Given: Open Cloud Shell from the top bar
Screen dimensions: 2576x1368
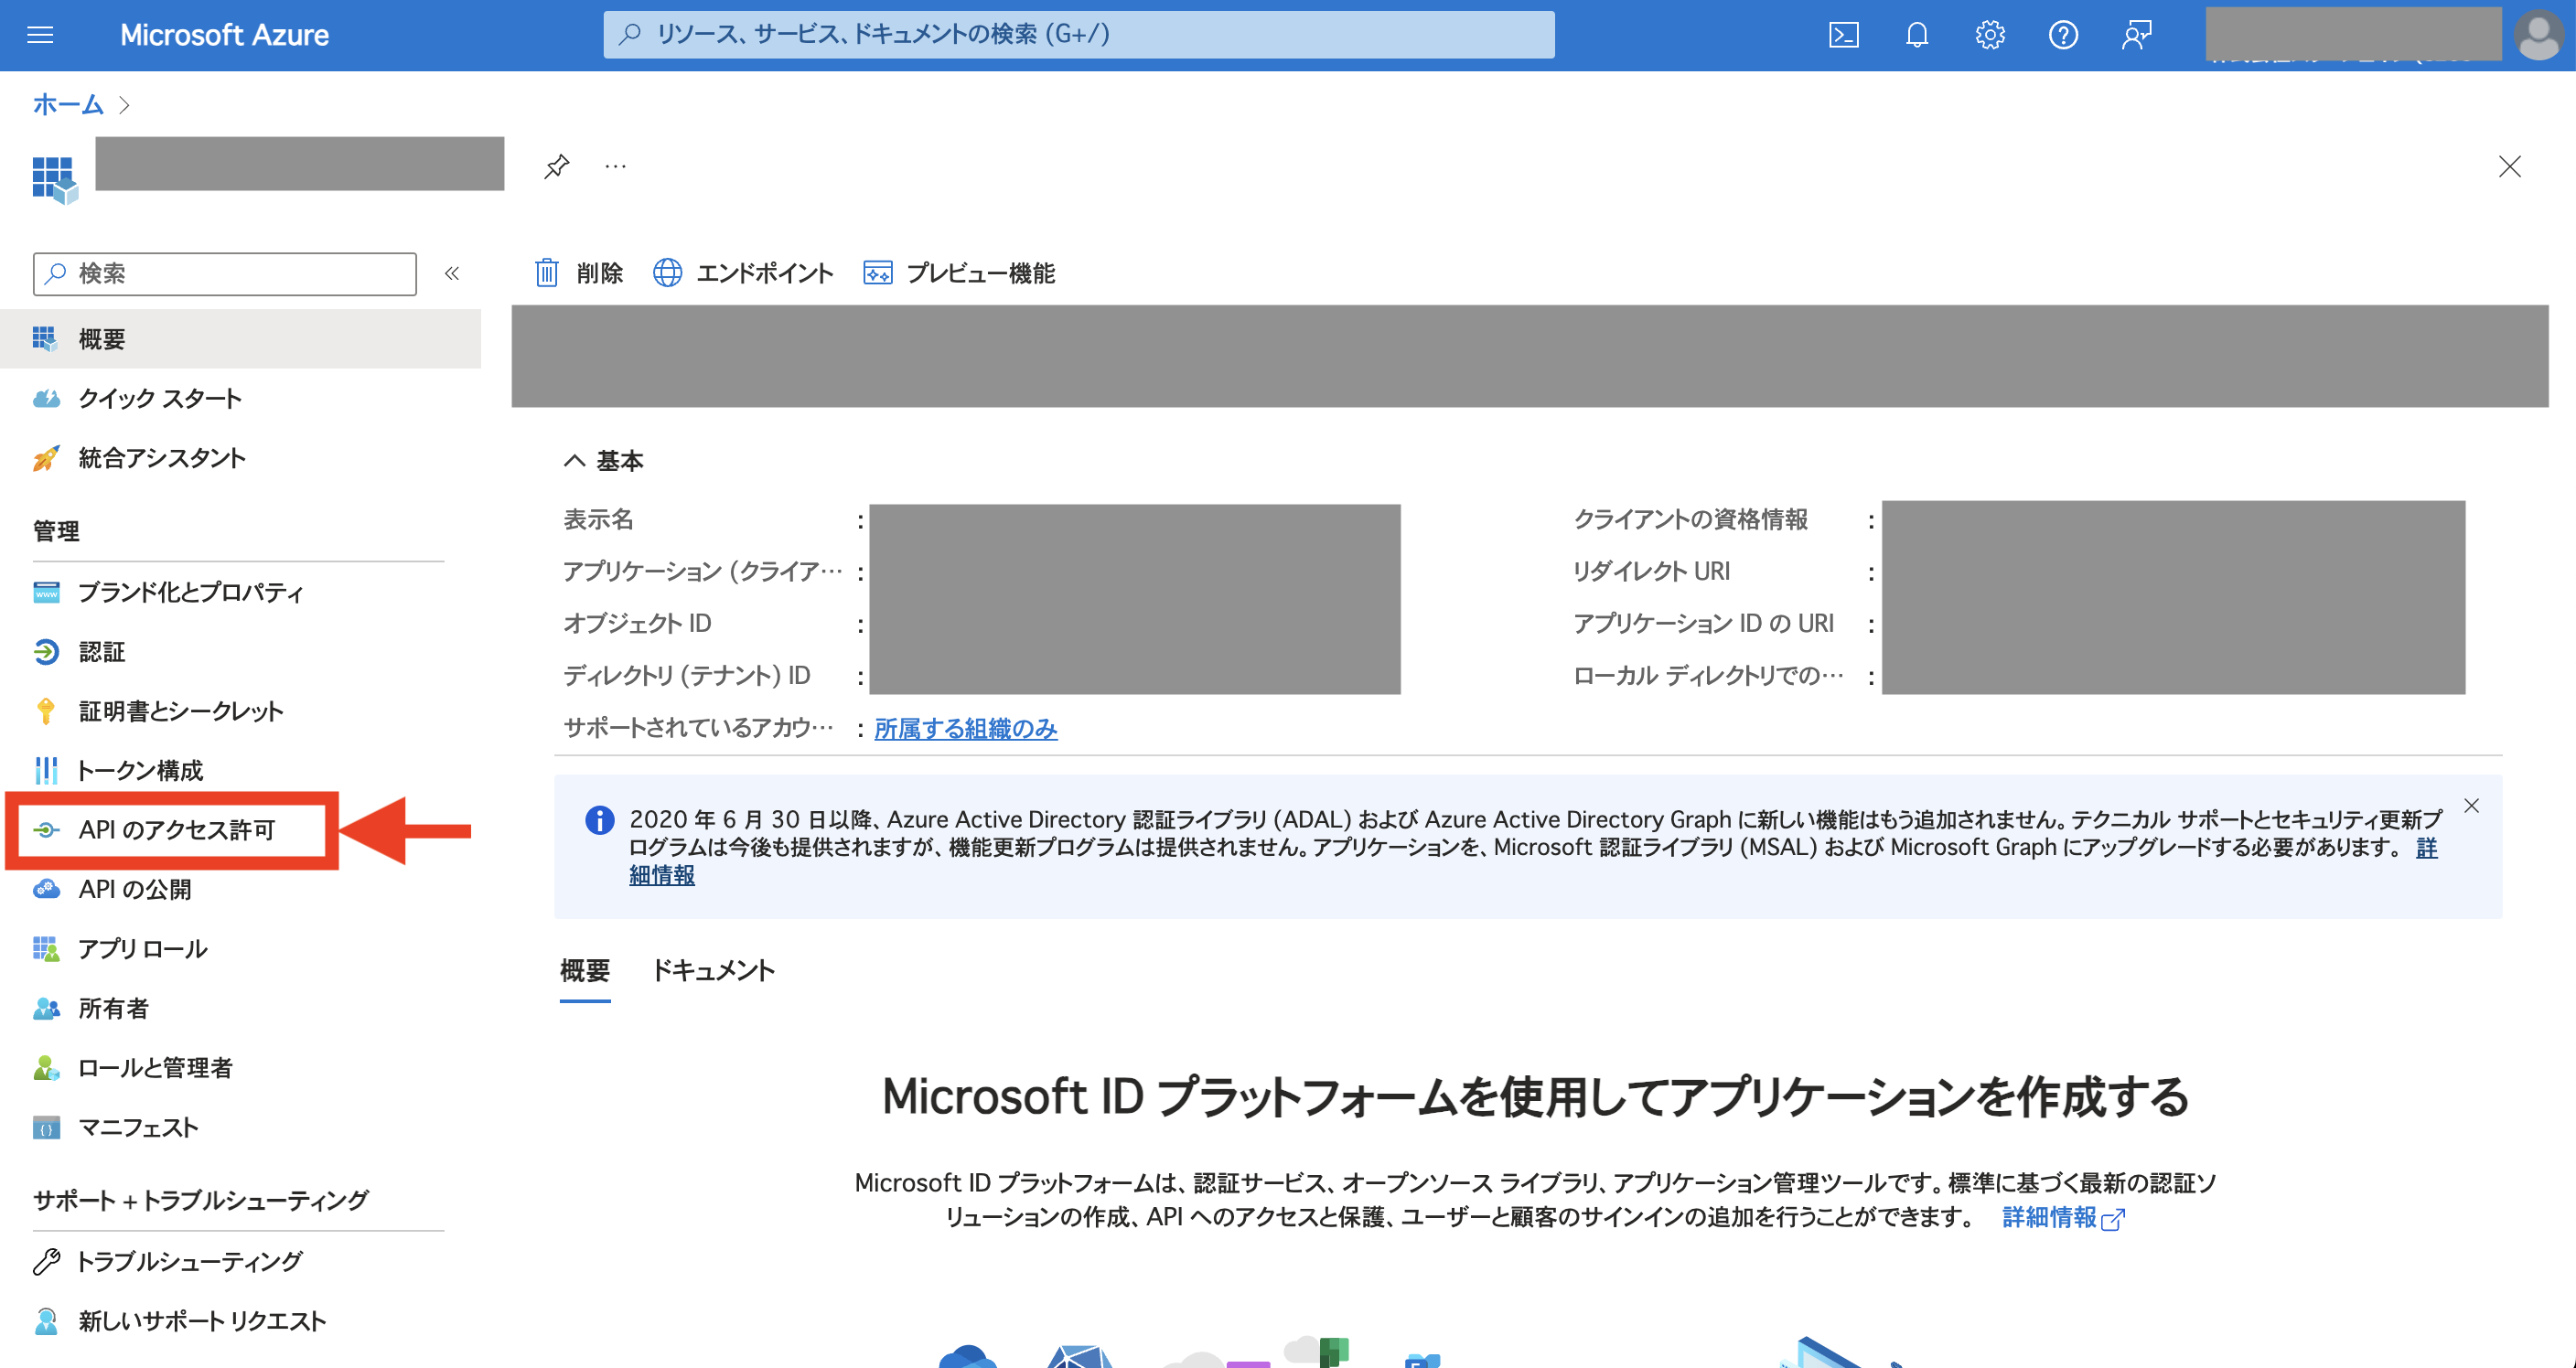Looking at the screenshot, I should [x=1843, y=35].
